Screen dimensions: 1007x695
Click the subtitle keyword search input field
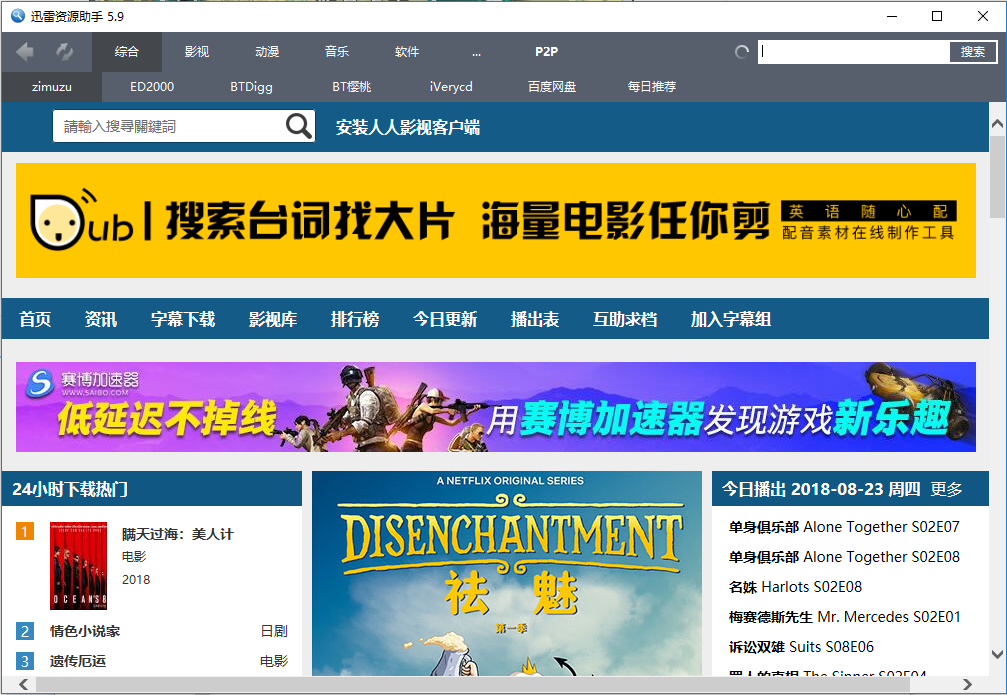click(170, 127)
